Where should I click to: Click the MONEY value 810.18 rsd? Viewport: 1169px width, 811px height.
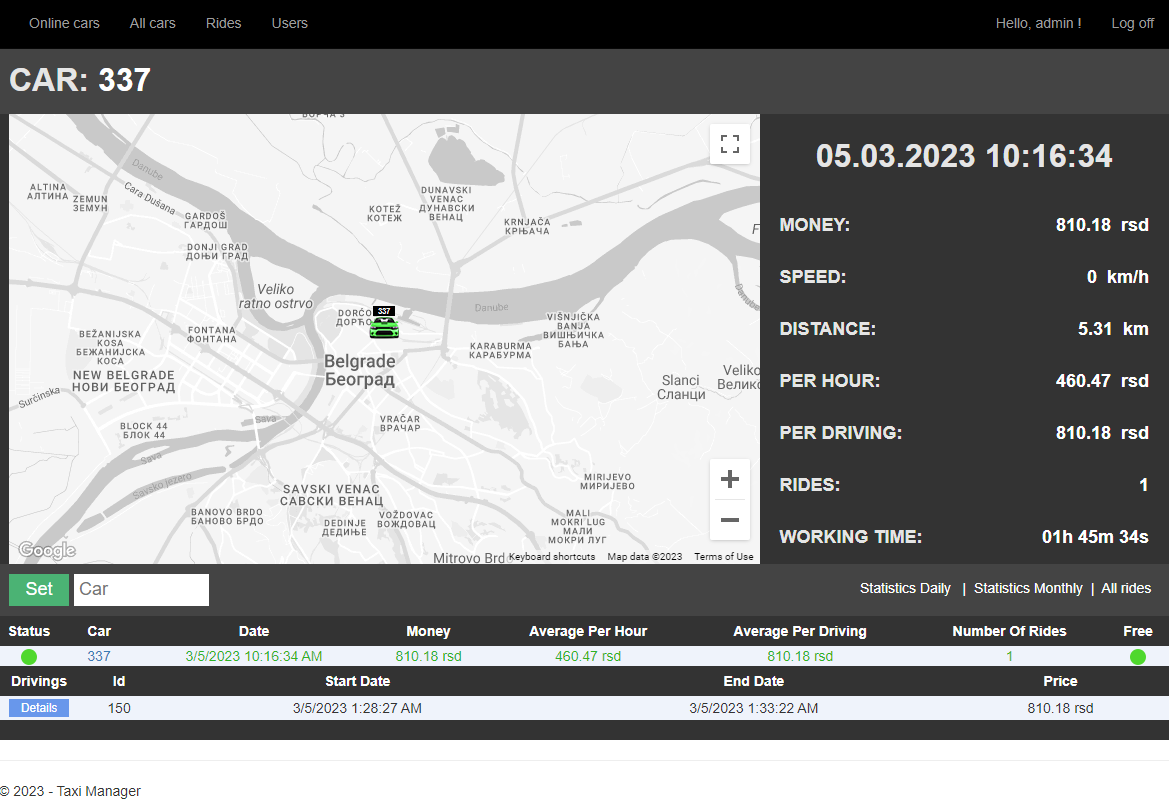(1102, 224)
